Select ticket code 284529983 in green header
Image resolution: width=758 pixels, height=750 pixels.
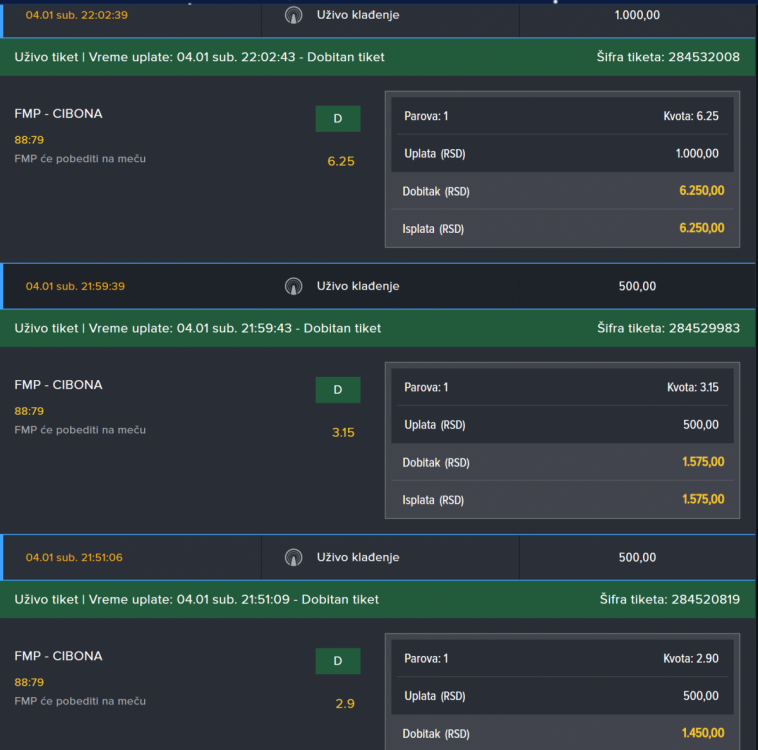703,328
